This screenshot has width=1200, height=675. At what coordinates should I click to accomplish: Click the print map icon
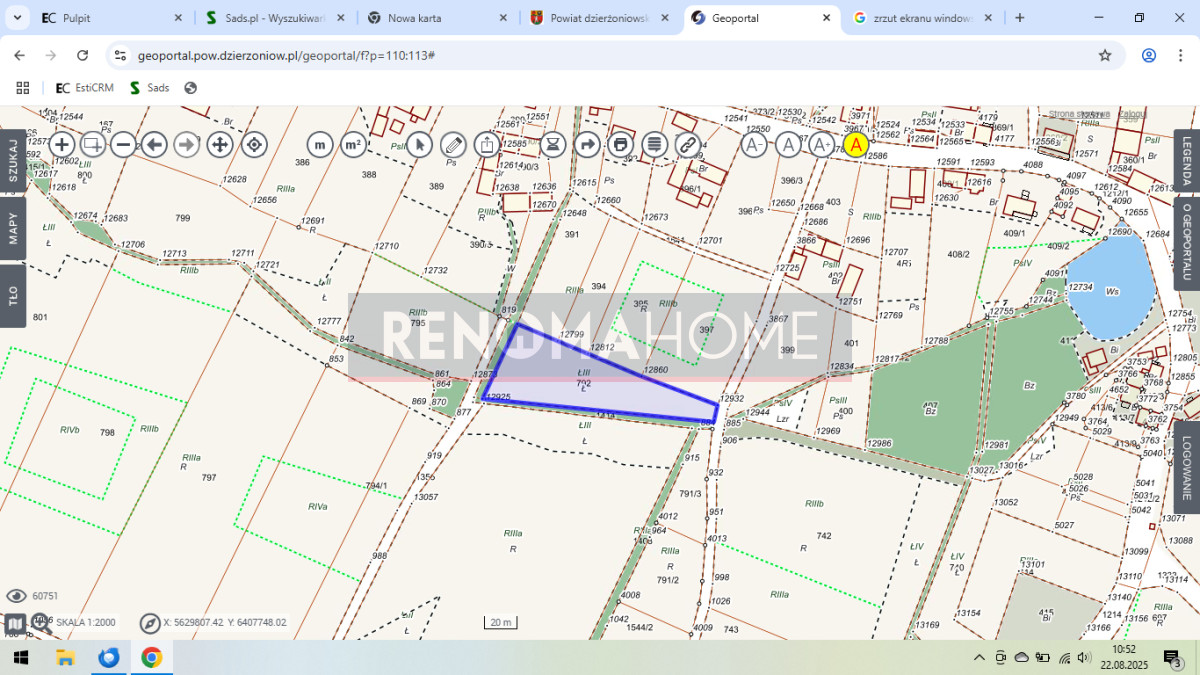[621, 145]
